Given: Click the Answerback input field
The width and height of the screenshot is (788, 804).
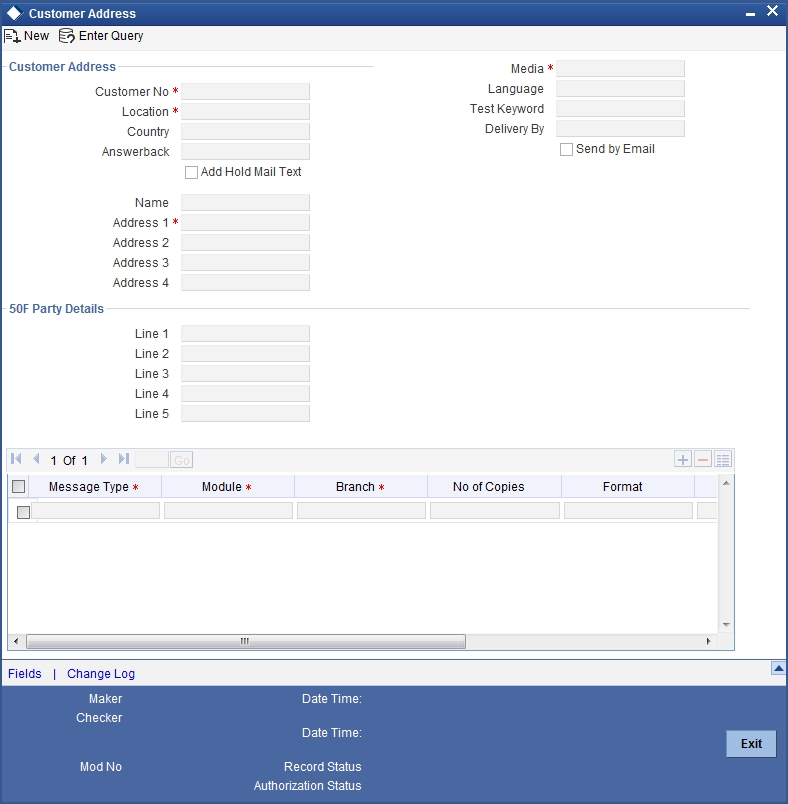Looking at the screenshot, I should tap(245, 152).
